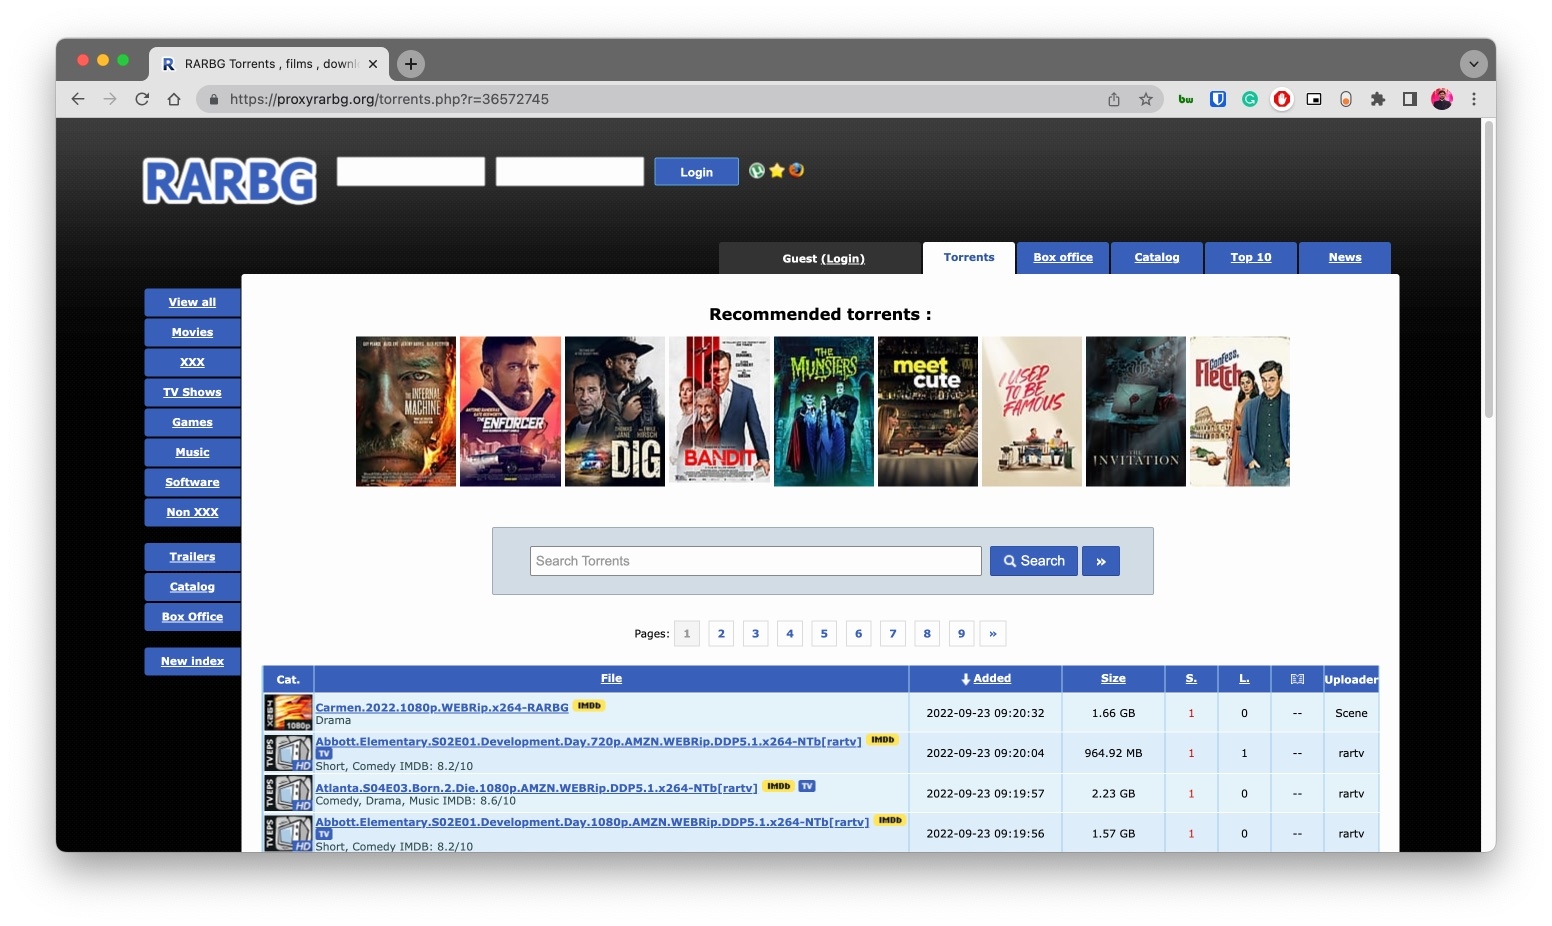Screen dimensions: 1552x926
Task: Open Atlanta.S04E03.Born.2.Die torrent link
Action: click(536, 788)
